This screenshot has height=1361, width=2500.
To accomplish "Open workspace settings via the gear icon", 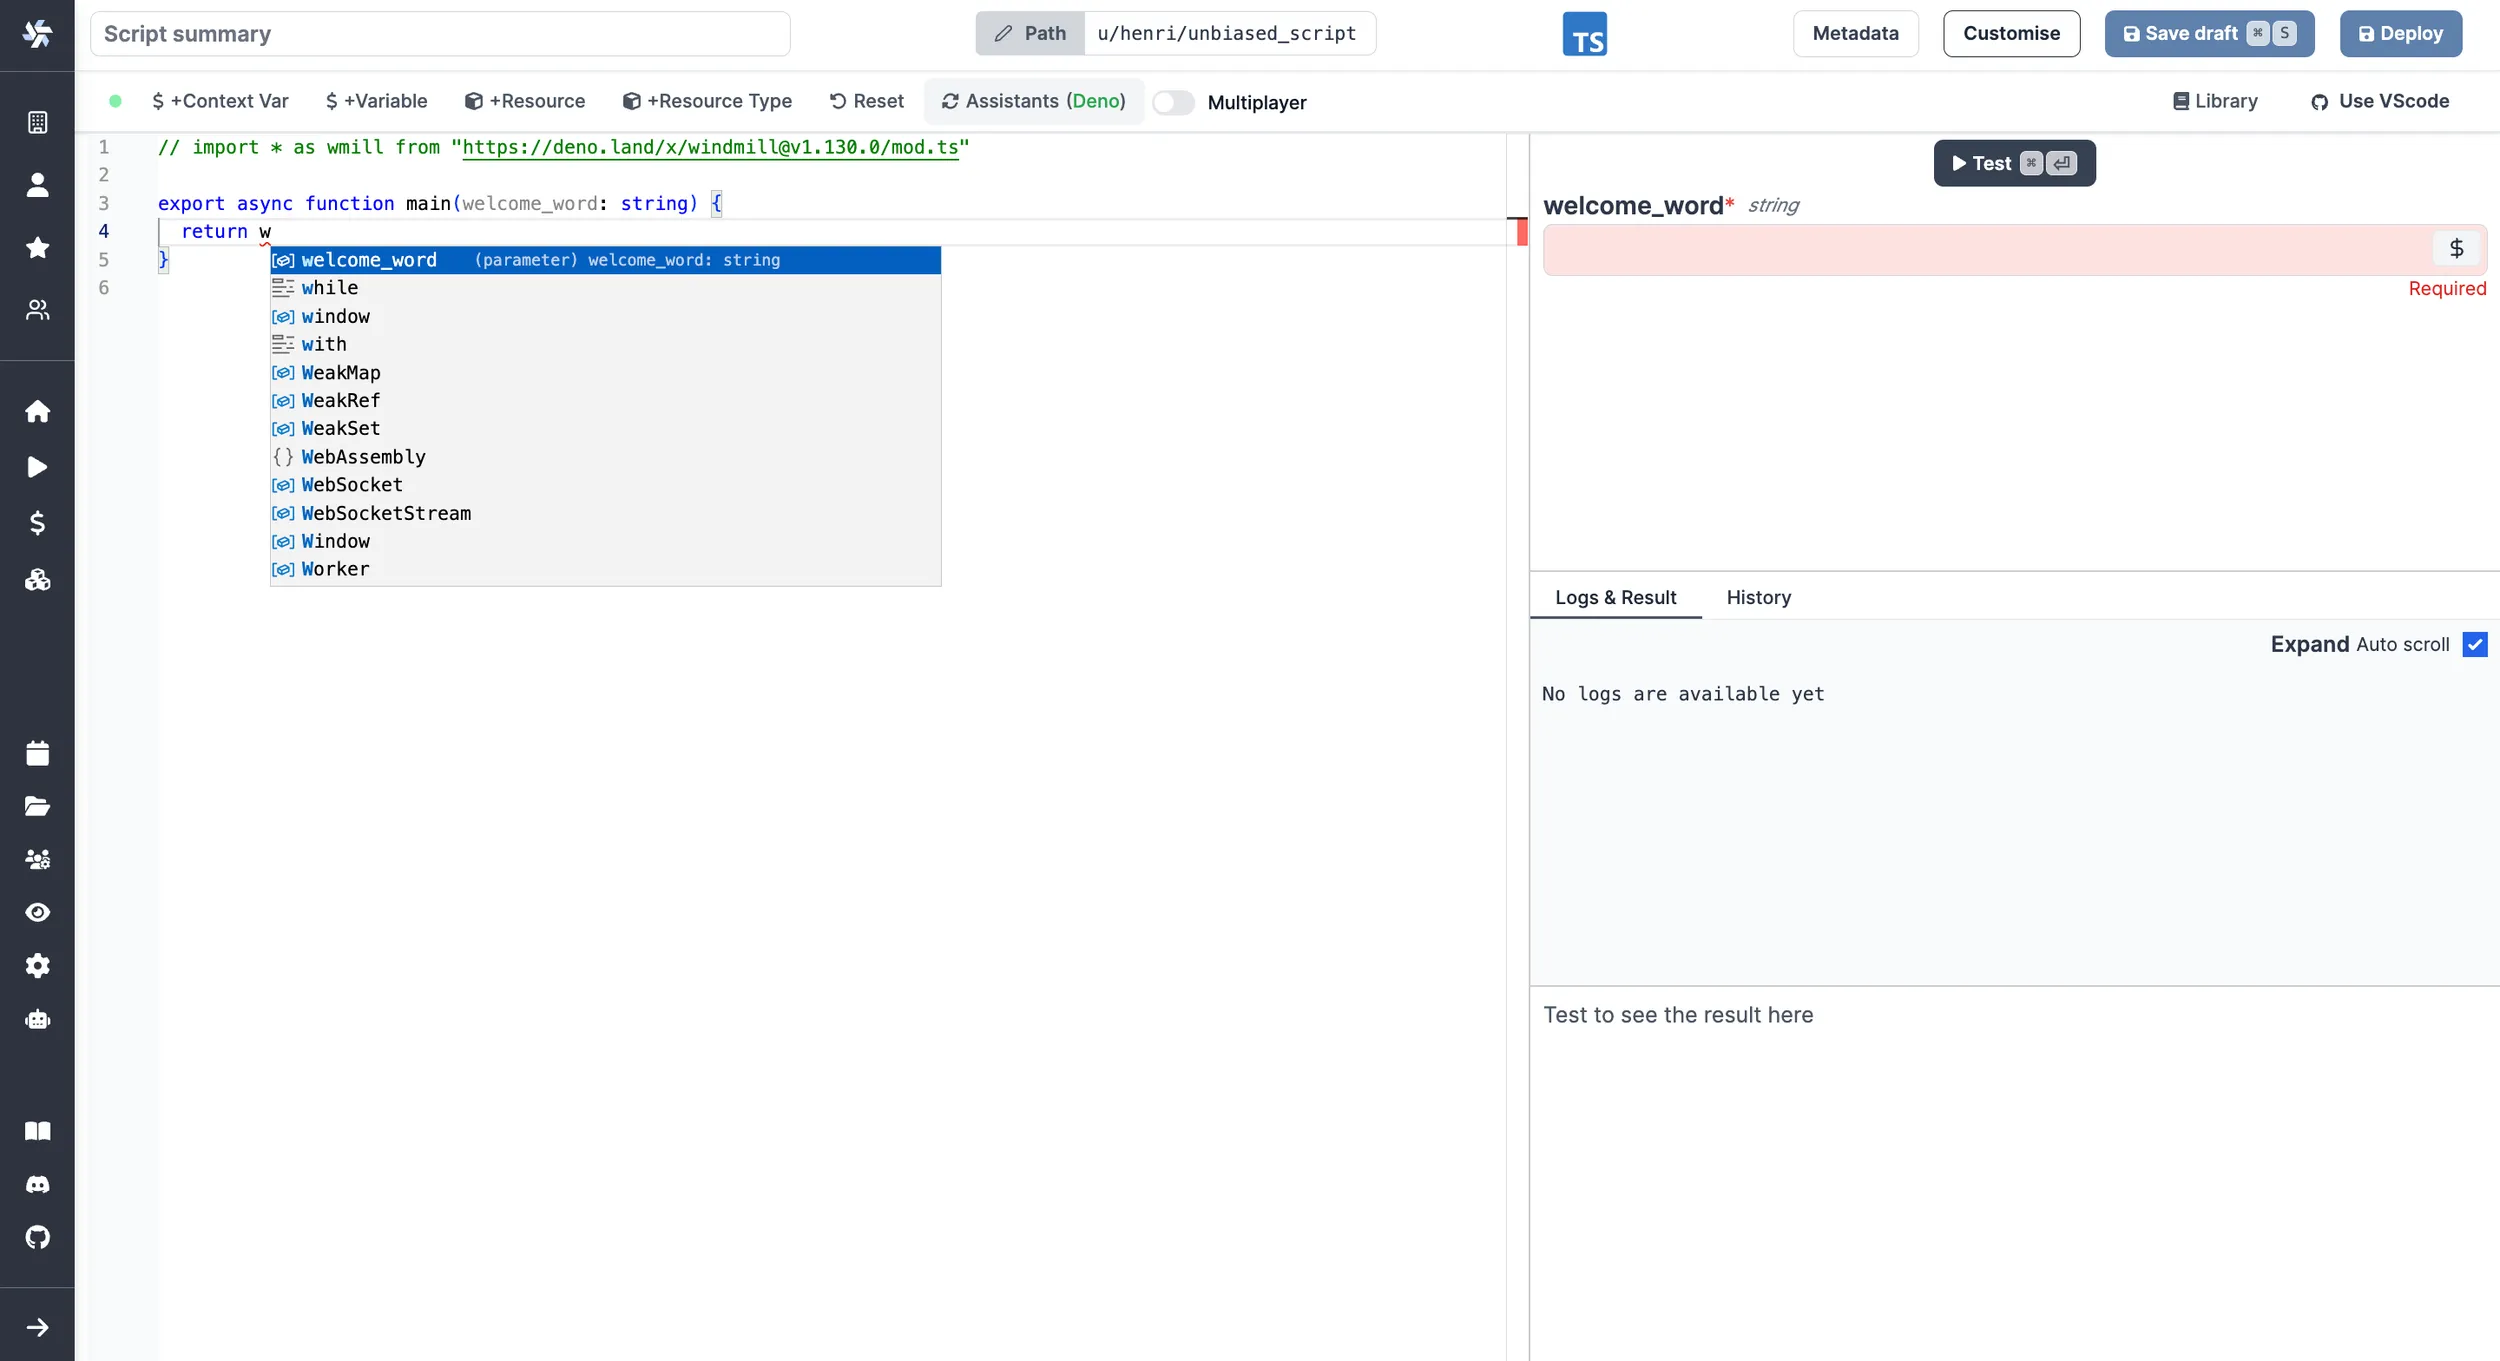I will (37, 965).
